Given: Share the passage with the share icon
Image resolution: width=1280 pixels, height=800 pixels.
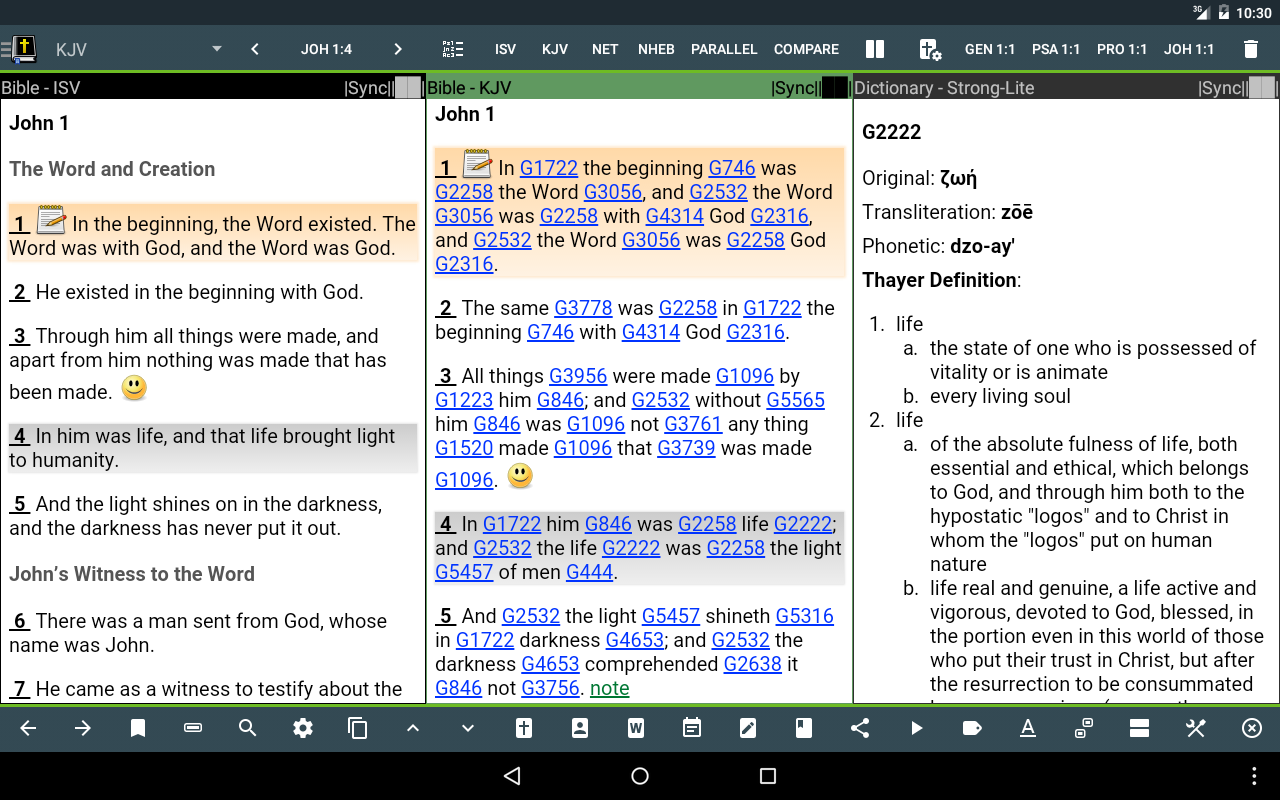Looking at the screenshot, I should coord(859,728).
